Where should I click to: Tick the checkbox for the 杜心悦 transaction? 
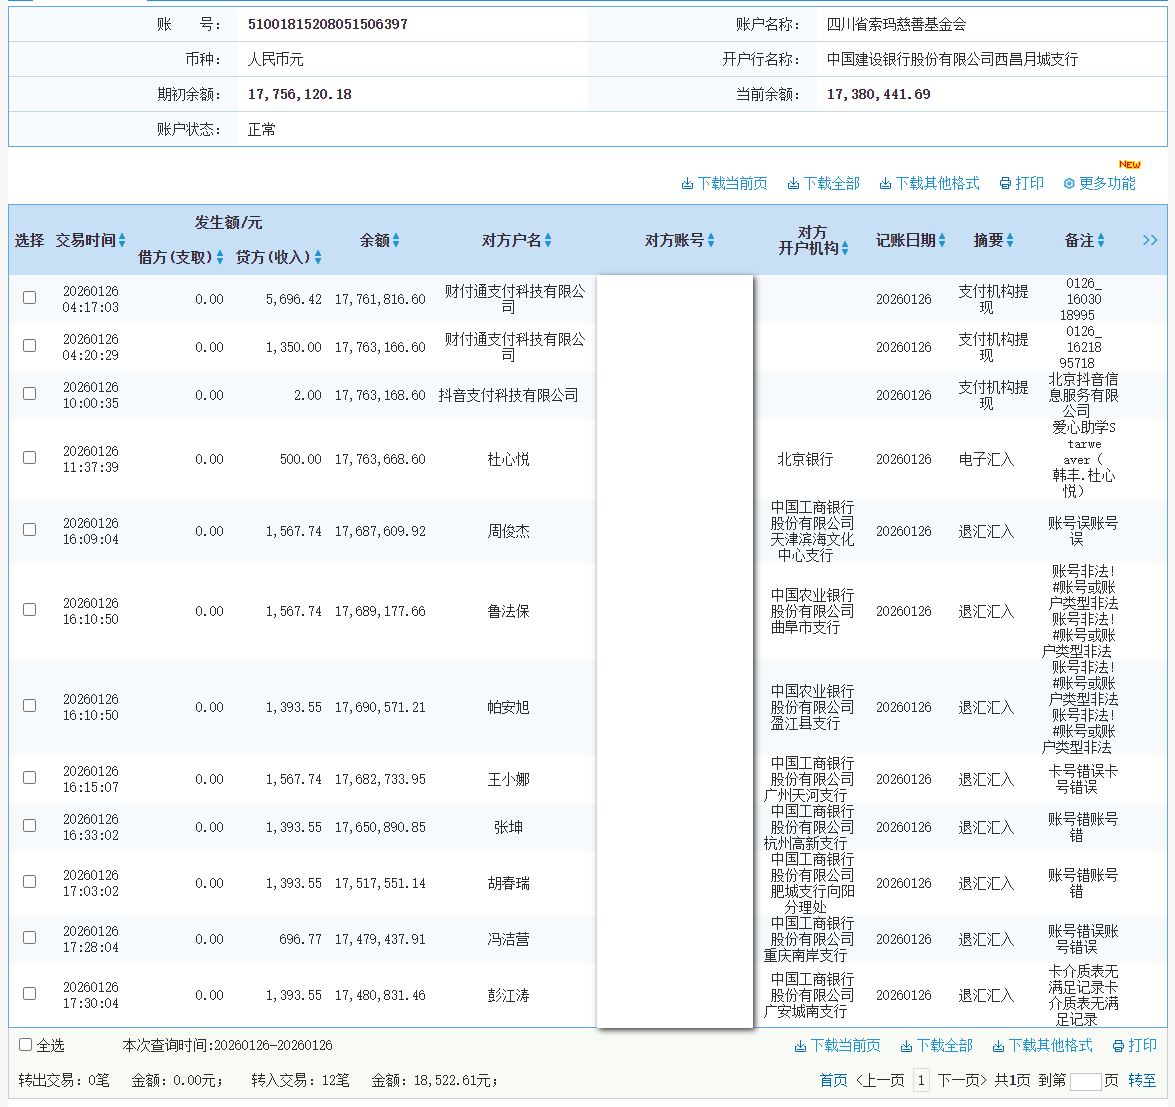pyautogui.click(x=30, y=458)
